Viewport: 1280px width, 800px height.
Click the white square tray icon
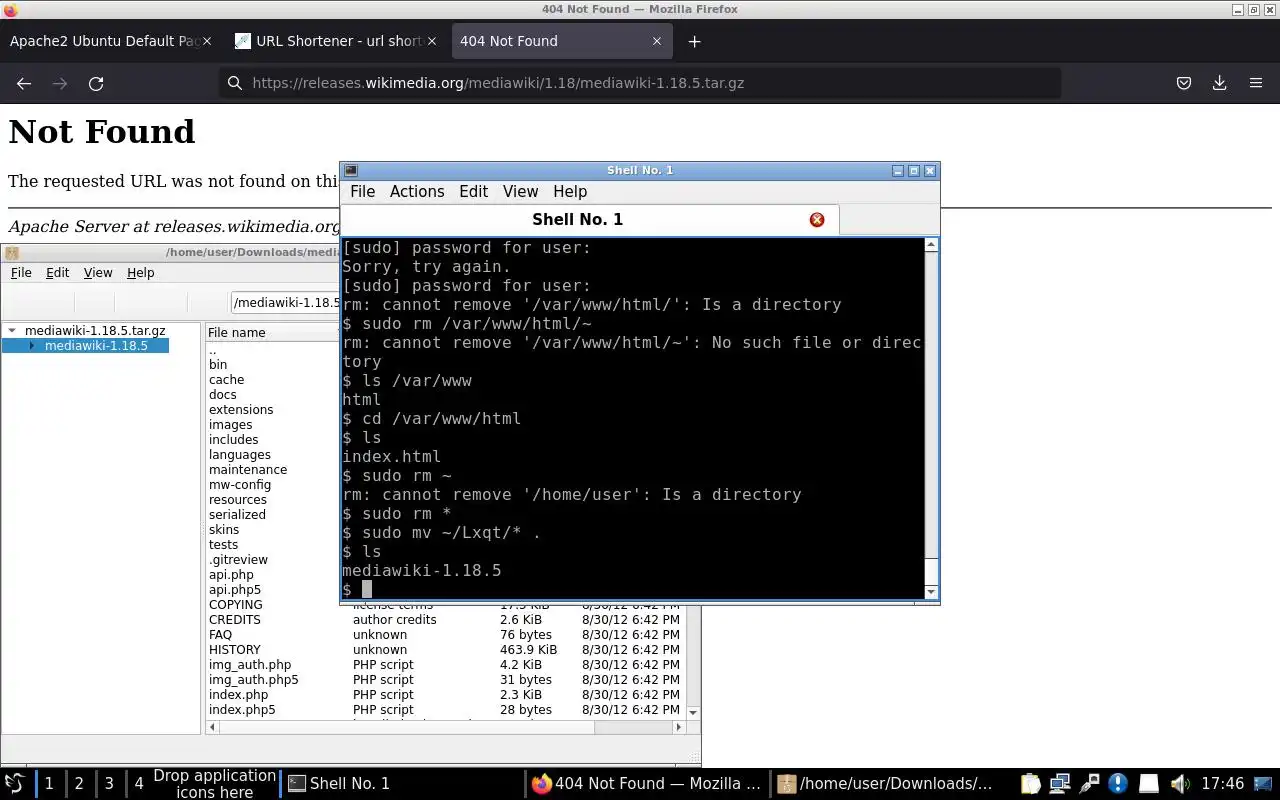[1149, 784]
